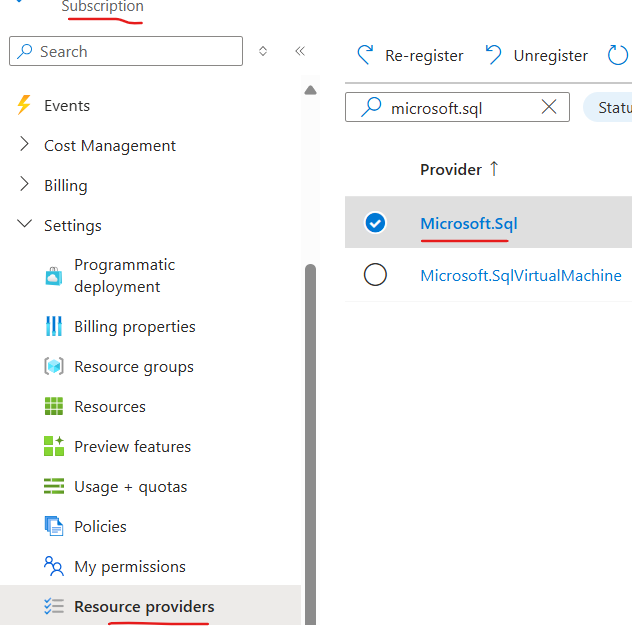Click the Resource providers checklist icon
Image resolution: width=632 pixels, height=626 pixels.
pos(54,606)
